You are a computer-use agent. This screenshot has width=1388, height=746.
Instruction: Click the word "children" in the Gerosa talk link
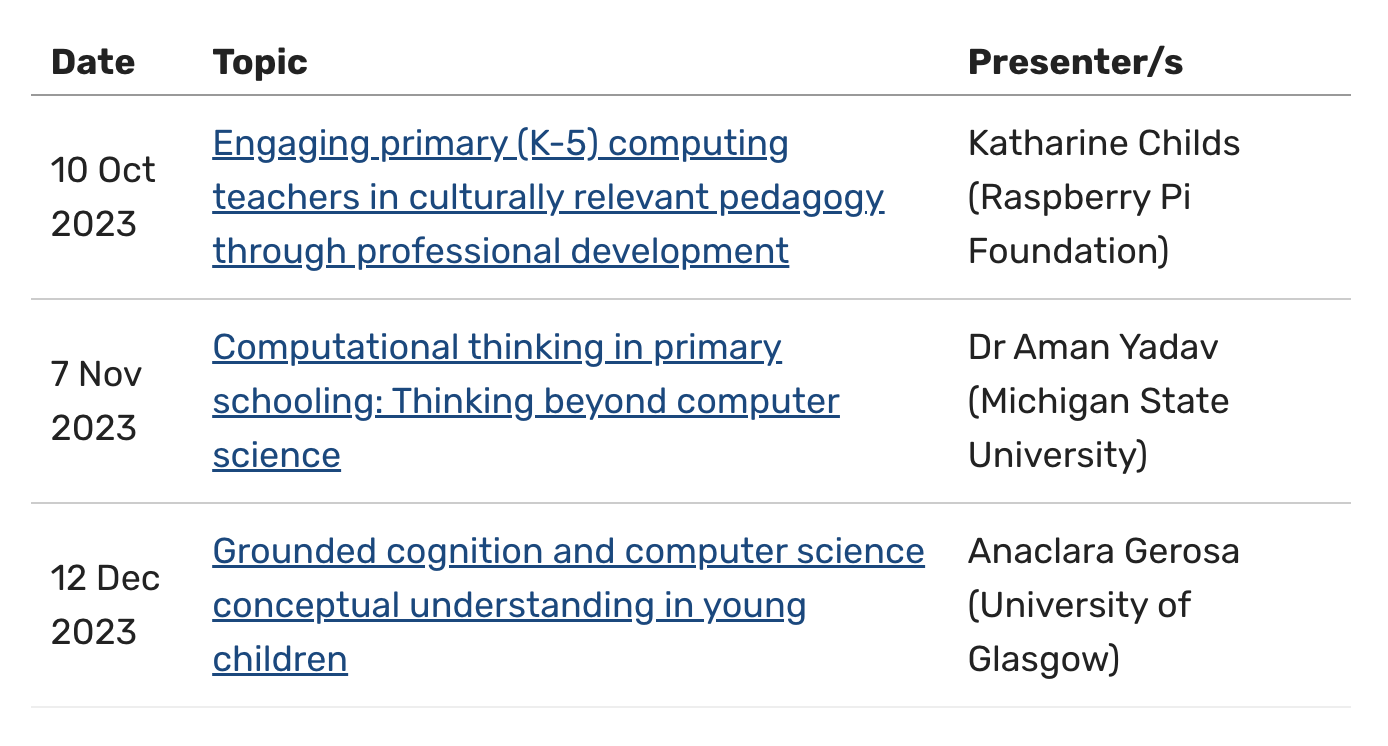click(x=280, y=660)
